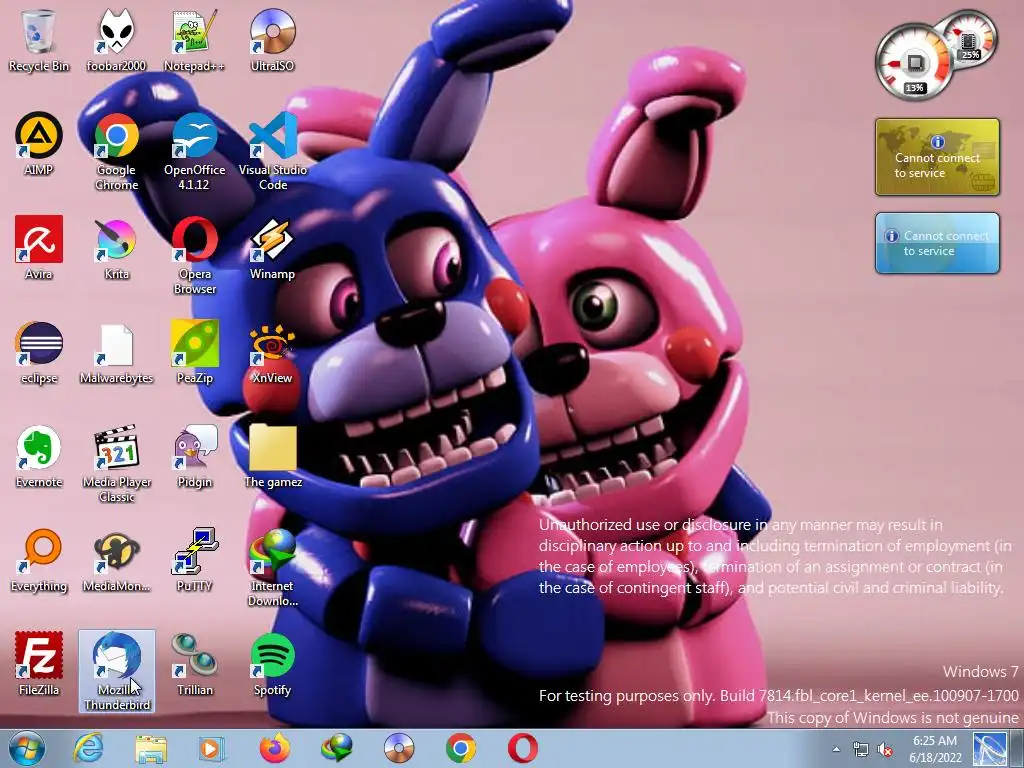The width and height of the screenshot is (1024, 768).
Task: Click the Visual Studio Code shortcut
Action: point(272,152)
